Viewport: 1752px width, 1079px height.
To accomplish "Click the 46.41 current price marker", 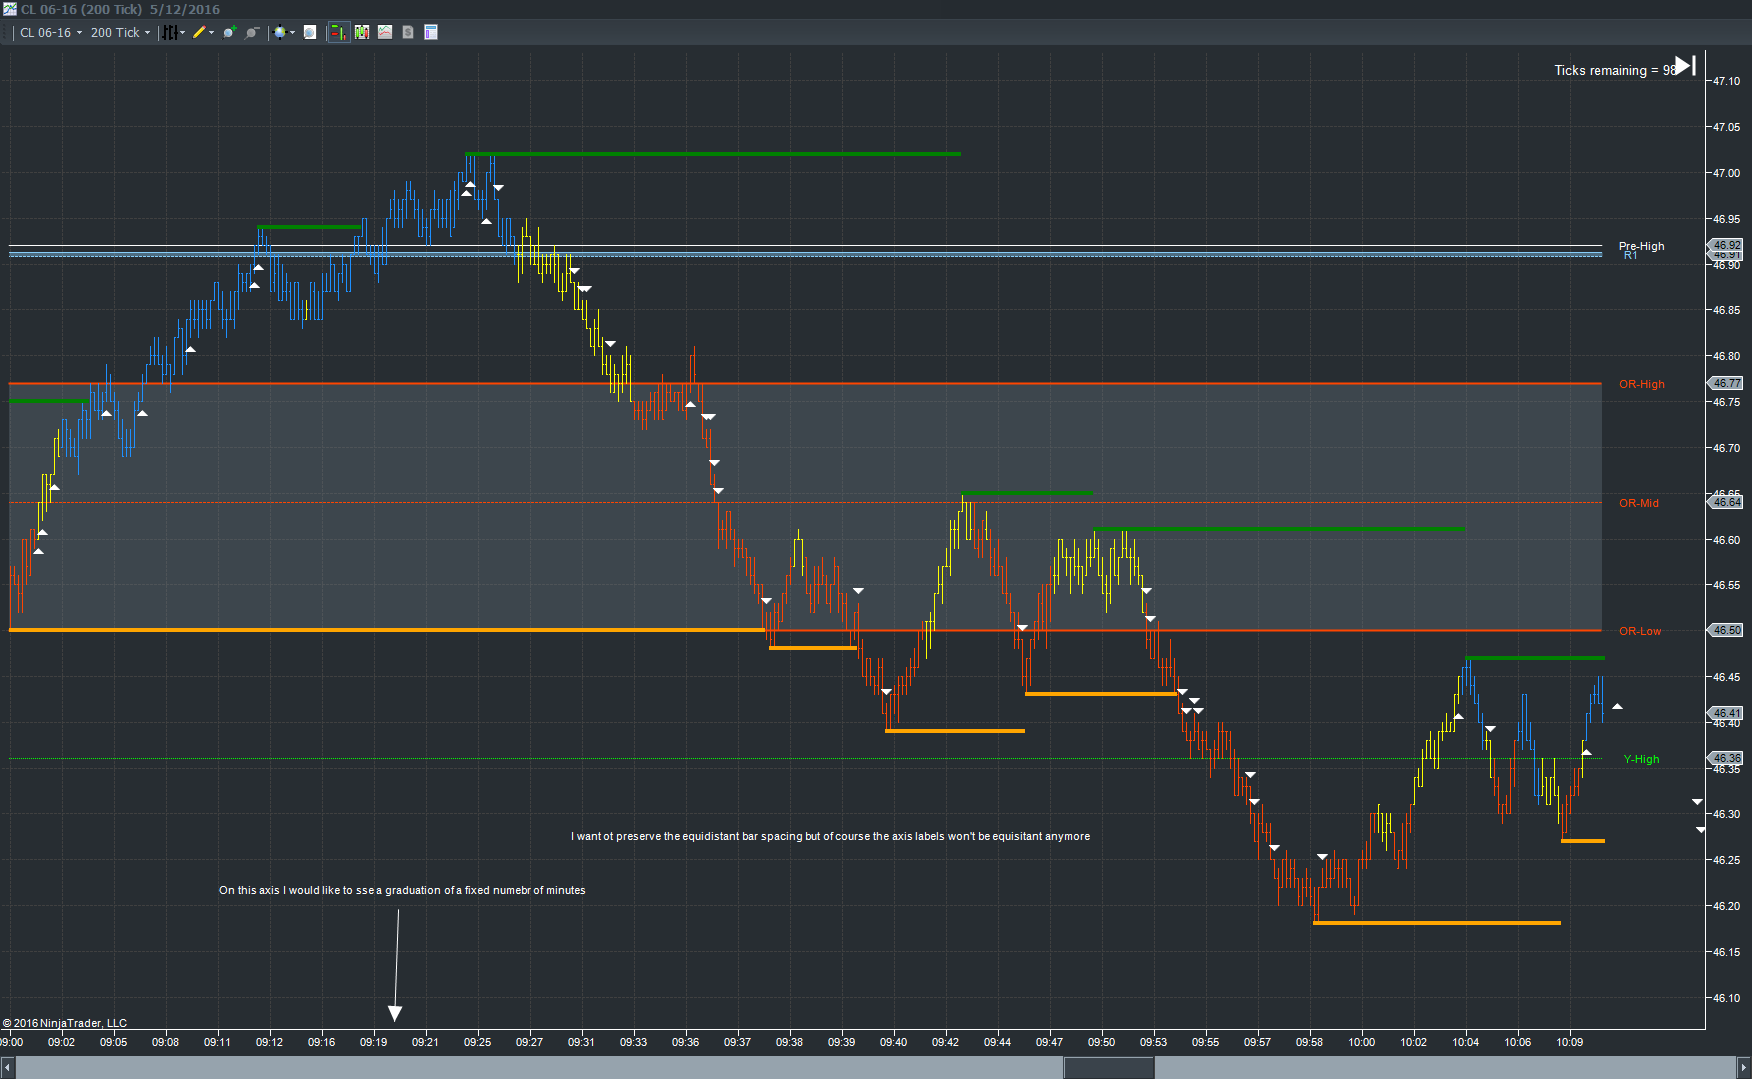I will coord(1726,713).
